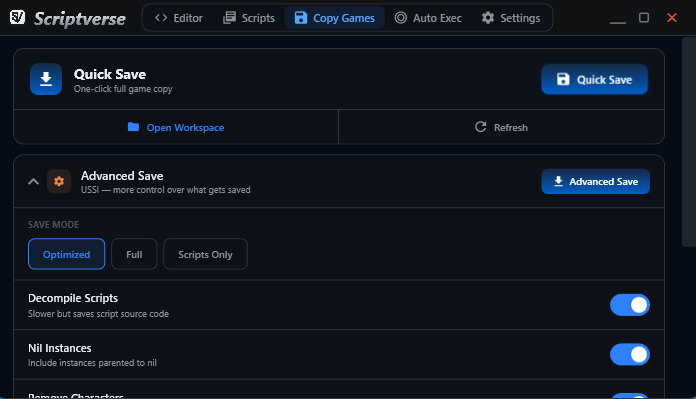Start the Advanced Save
The image size is (696, 399).
point(595,181)
